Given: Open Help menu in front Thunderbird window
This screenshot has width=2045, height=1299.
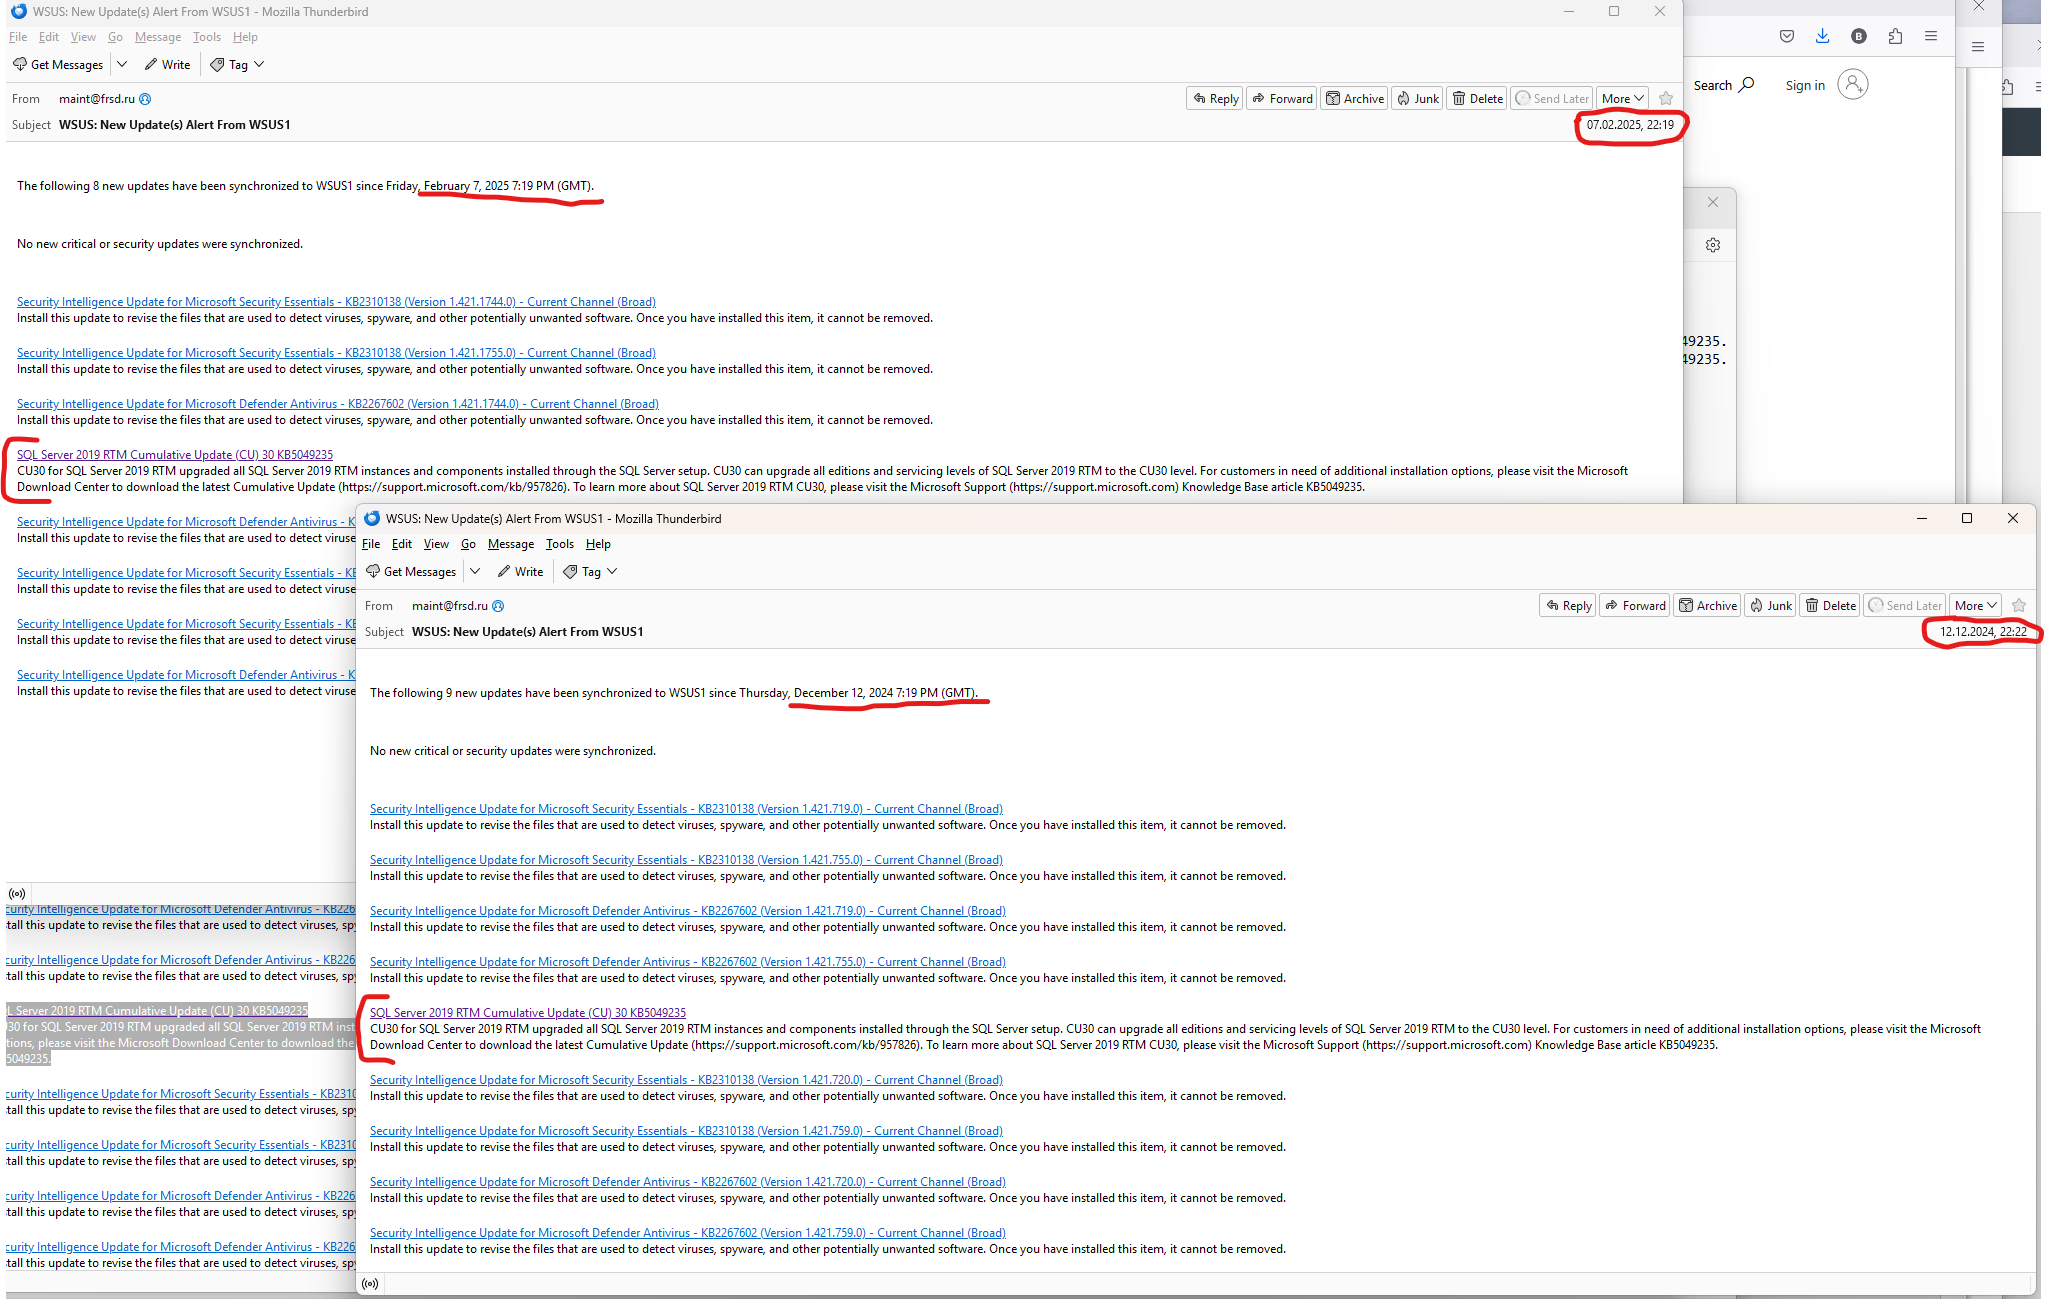Looking at the screenshot, I should 598,544.
